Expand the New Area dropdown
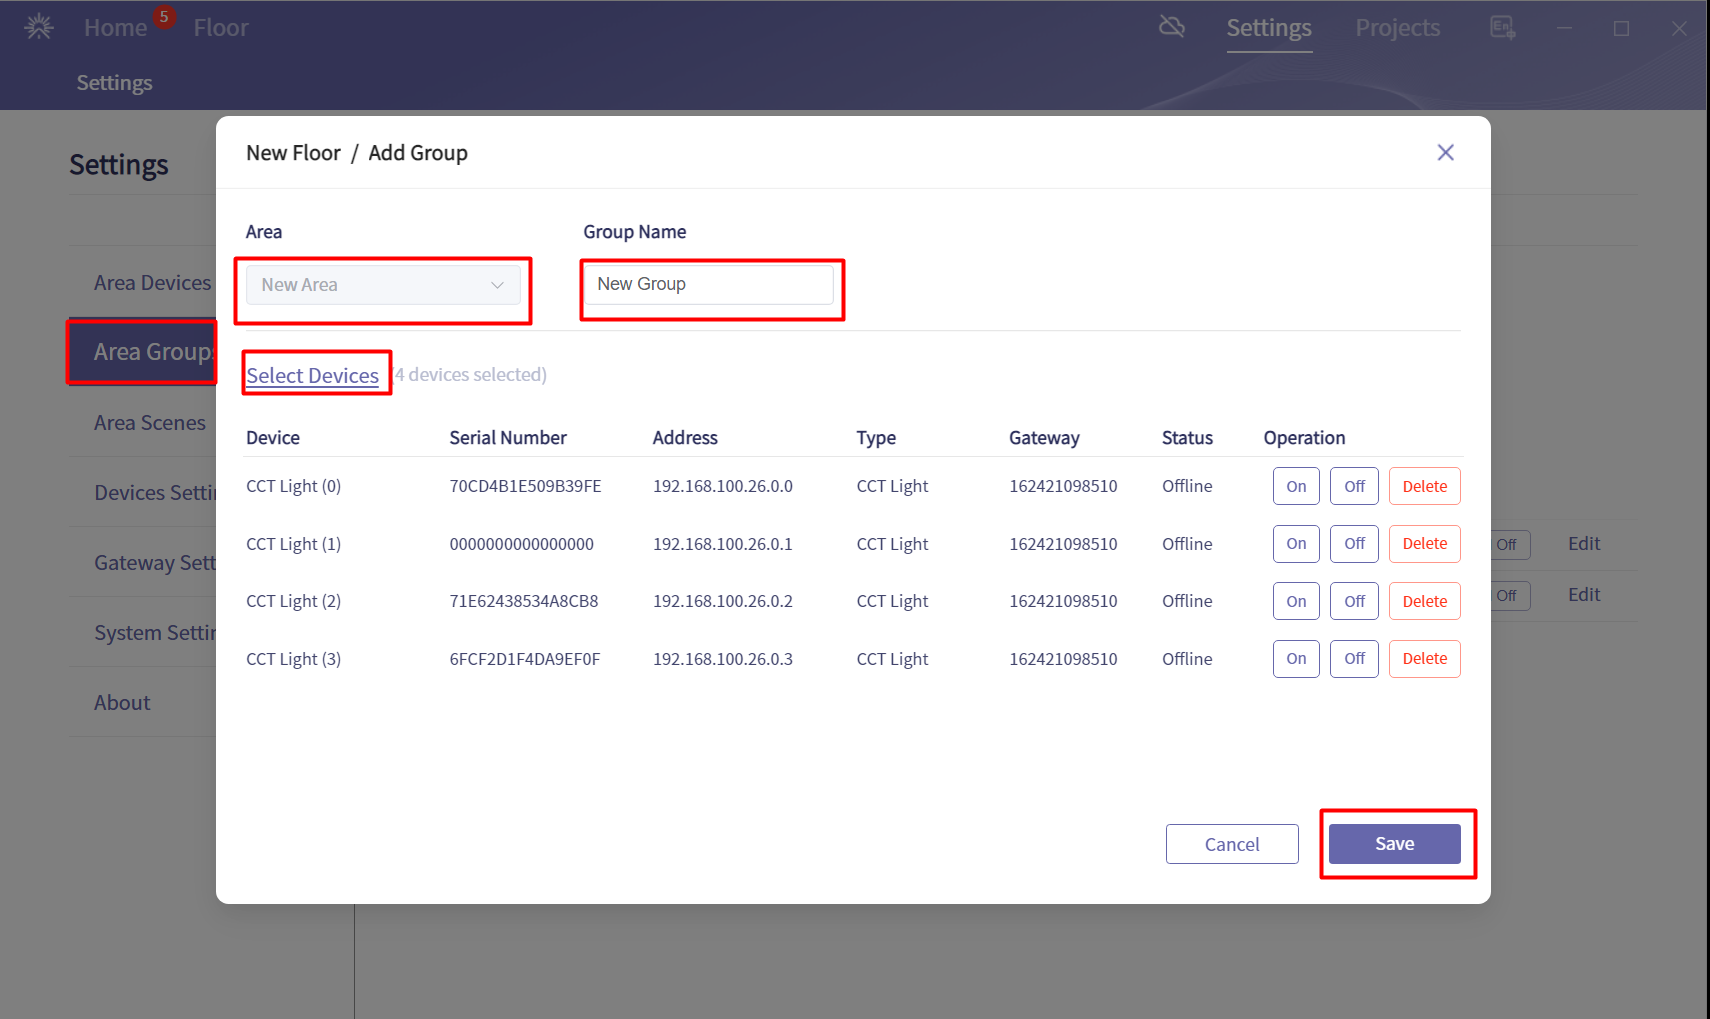The image size is (1710, 1019). (x=383, y=285)
